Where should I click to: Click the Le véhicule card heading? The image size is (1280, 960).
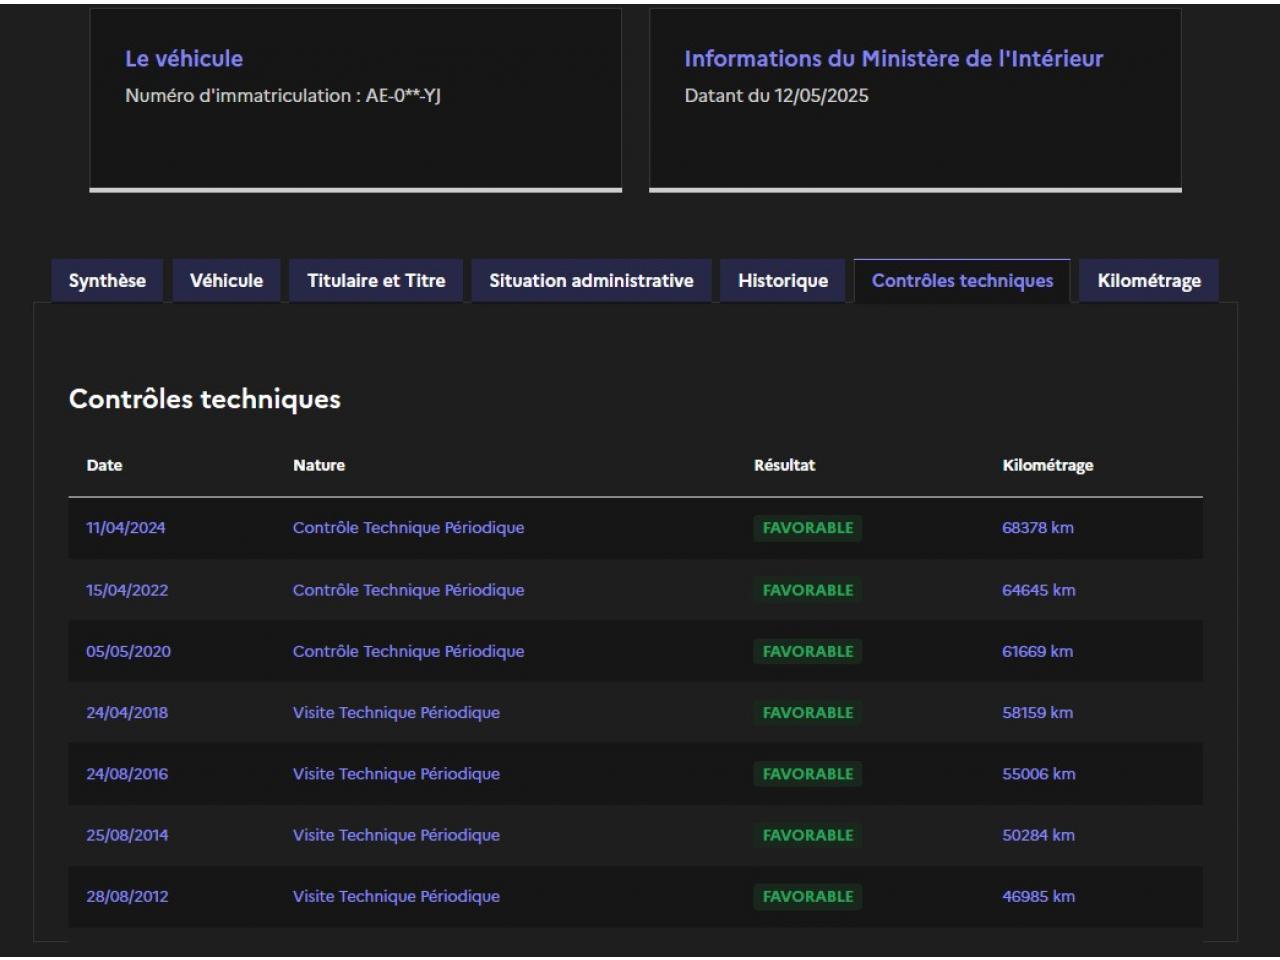coord(184,59)
